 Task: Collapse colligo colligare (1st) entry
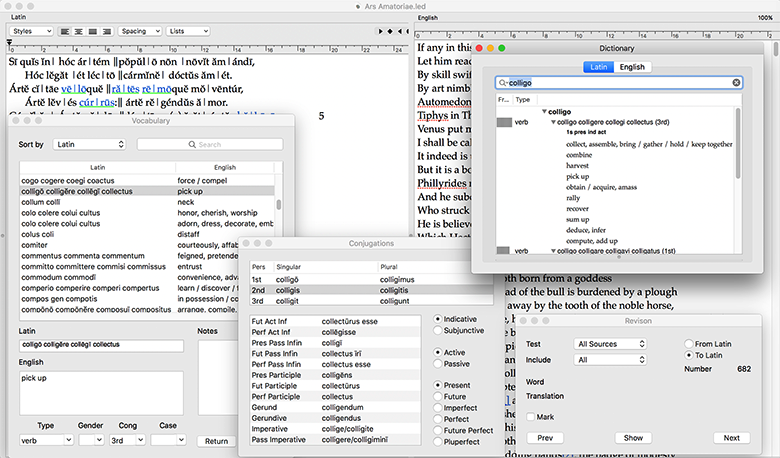tap(553, 251)
